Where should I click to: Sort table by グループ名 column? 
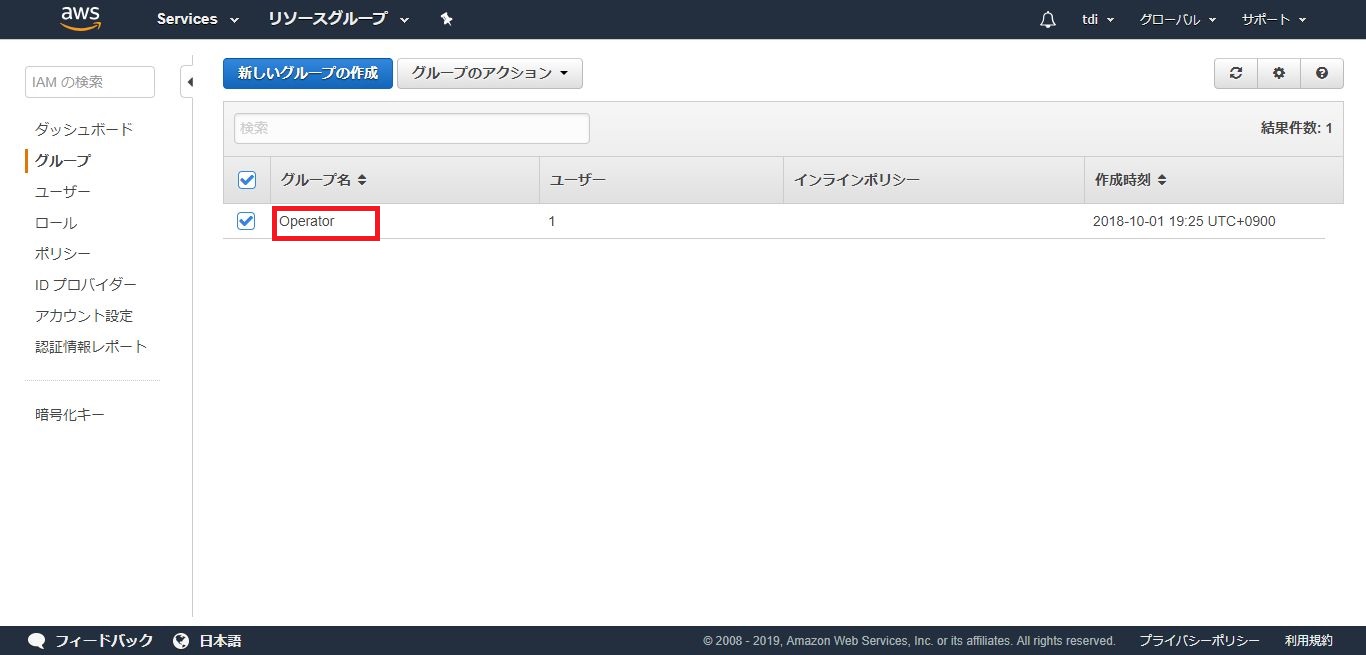323,180
